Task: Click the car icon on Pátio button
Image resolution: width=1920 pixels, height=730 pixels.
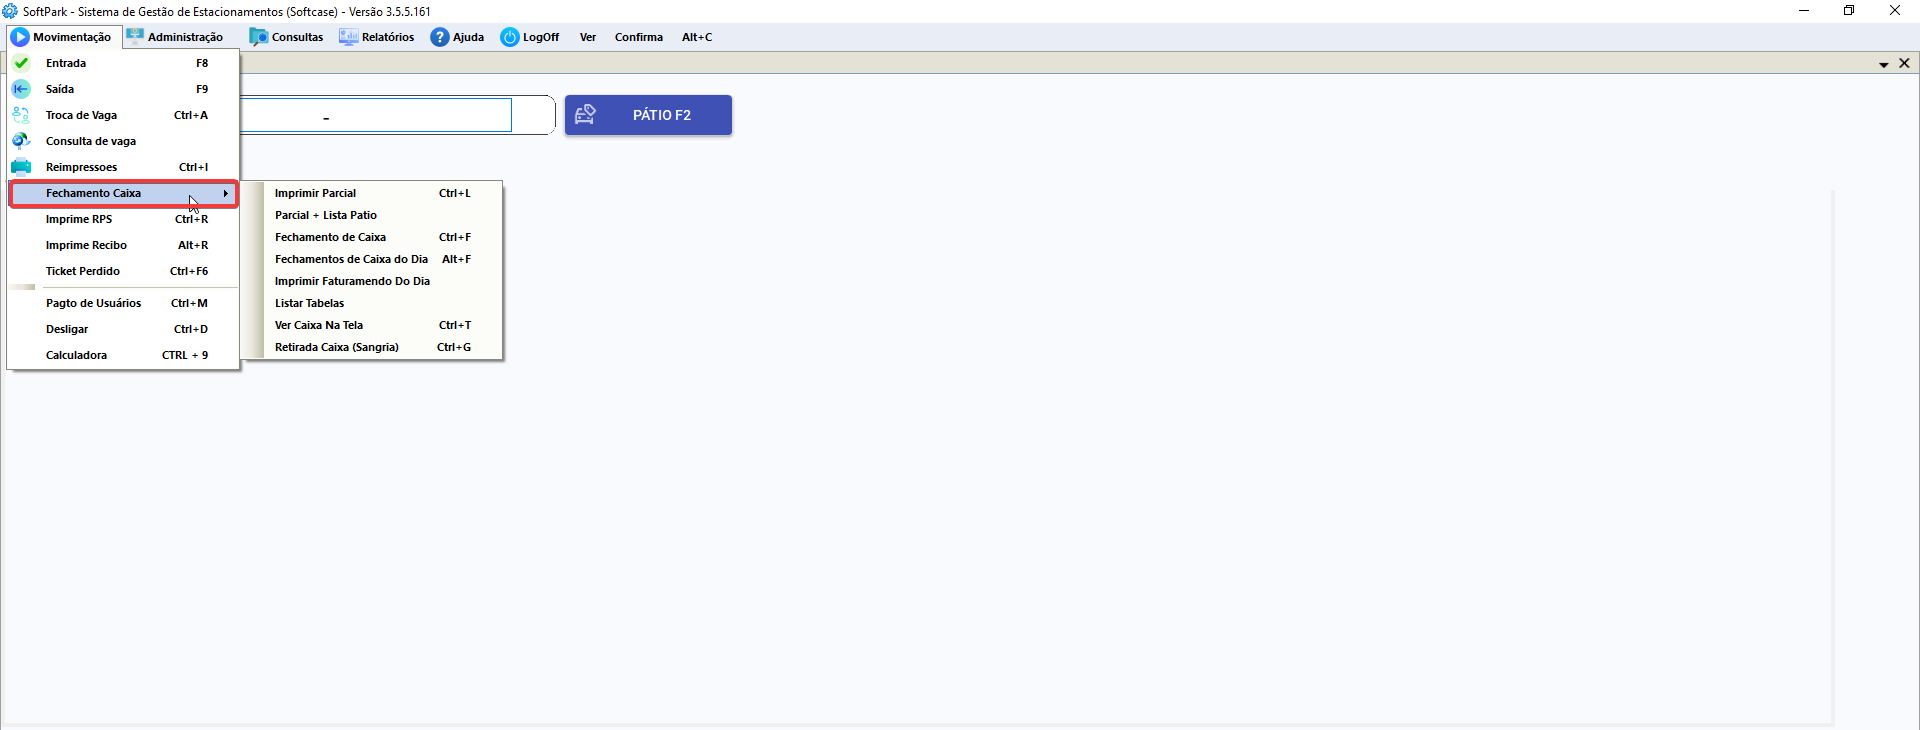Action: click(586, 115)
